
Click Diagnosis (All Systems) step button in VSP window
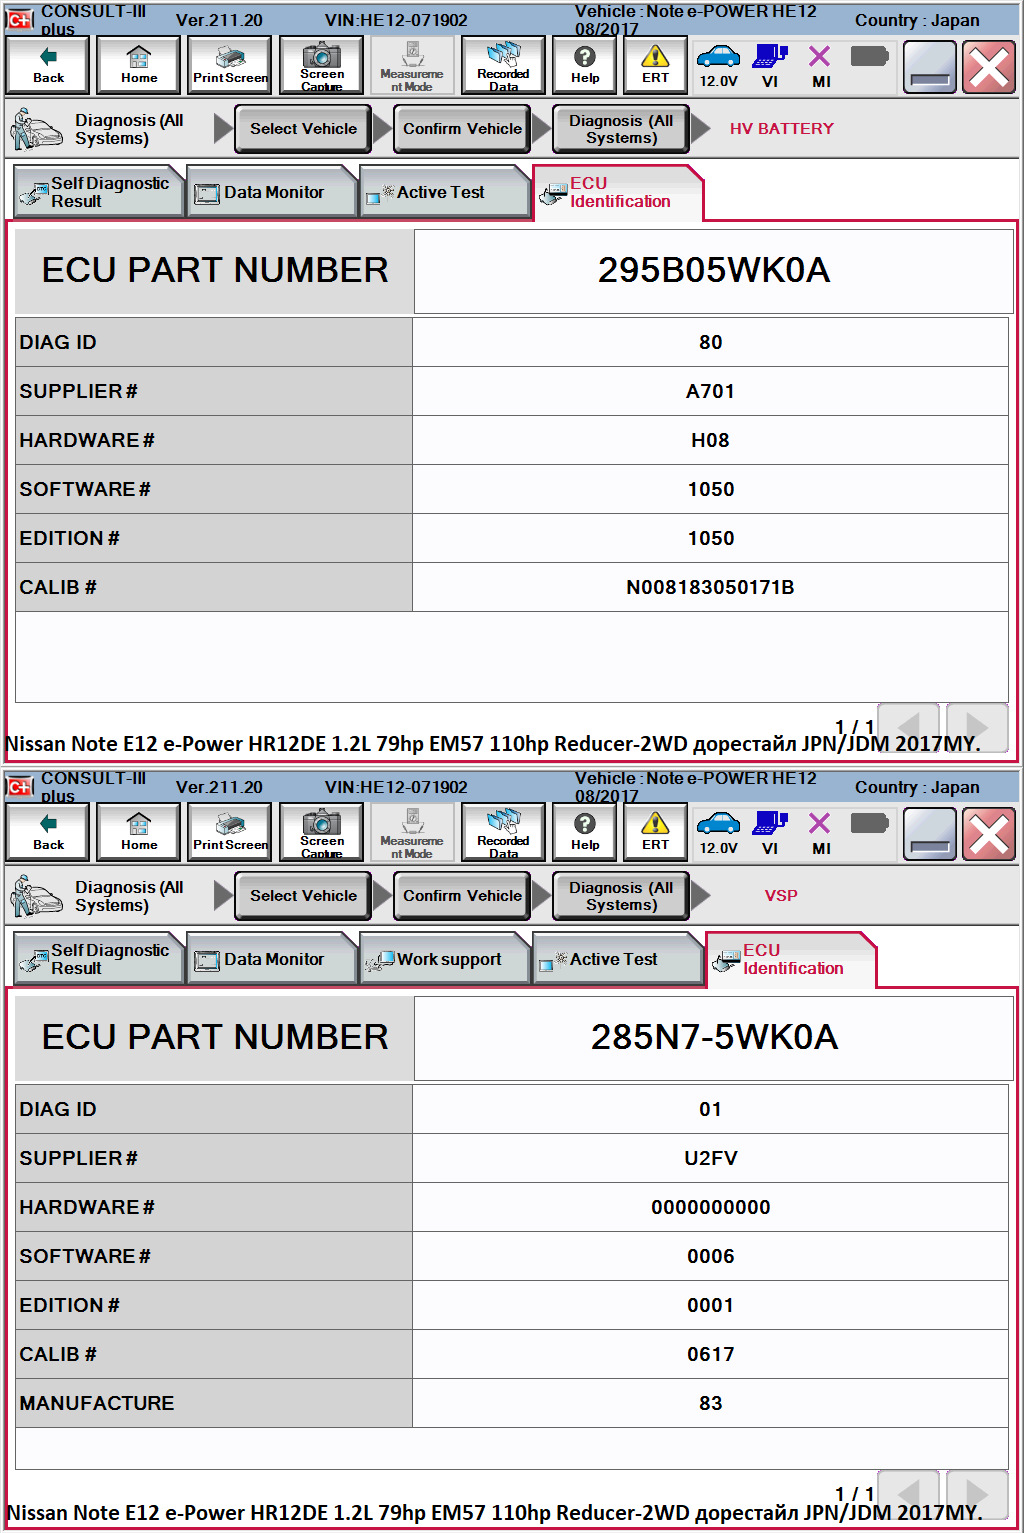[621, 896]
